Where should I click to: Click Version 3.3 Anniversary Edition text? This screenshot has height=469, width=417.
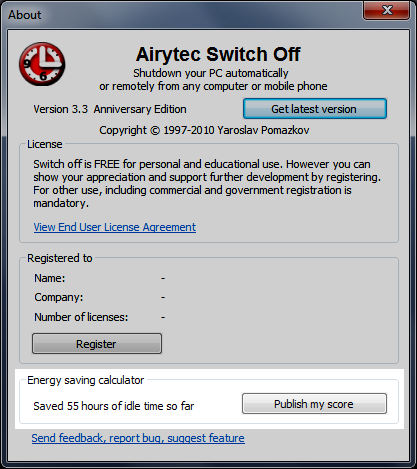[x=110, y=109]
